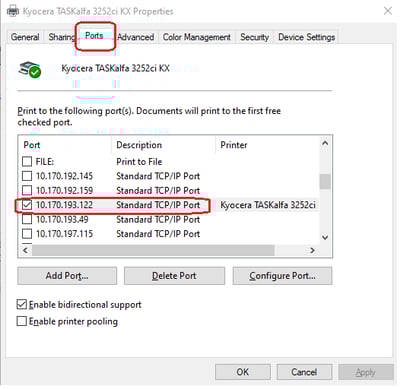Click Standard TCP/IP Port for 10.170.197.115

[x=158, y=234]
